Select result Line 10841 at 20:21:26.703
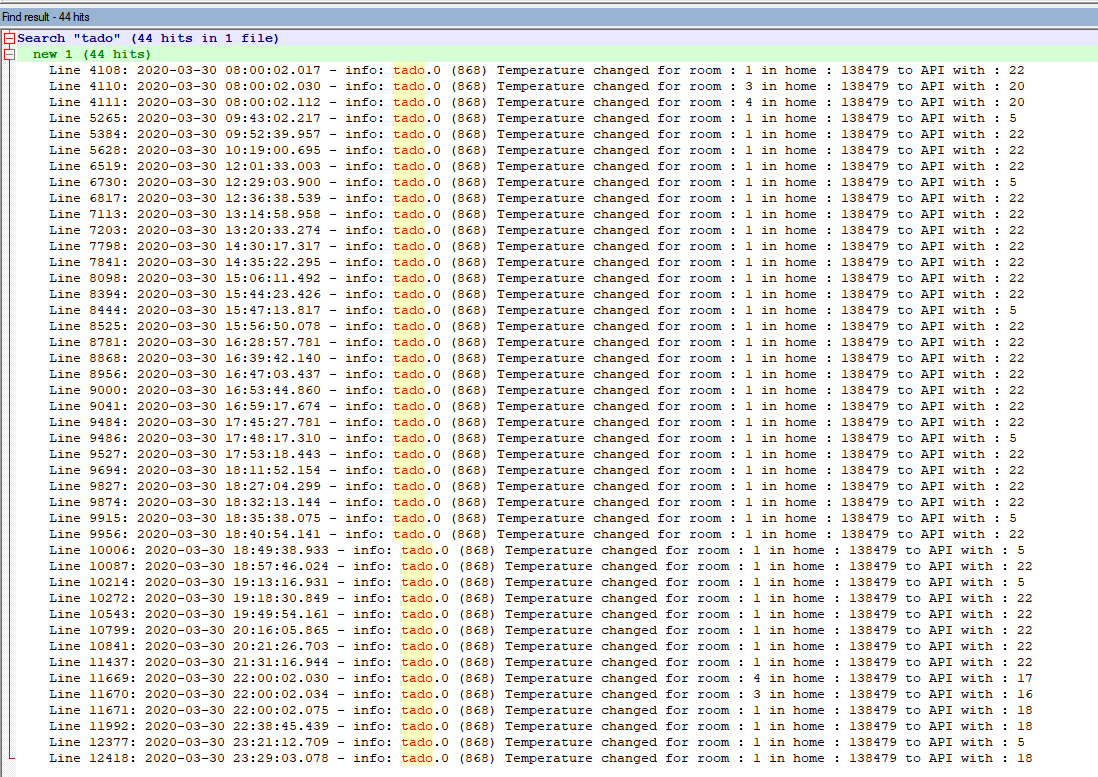This screenshot has height=777, width=1098. 541,647
